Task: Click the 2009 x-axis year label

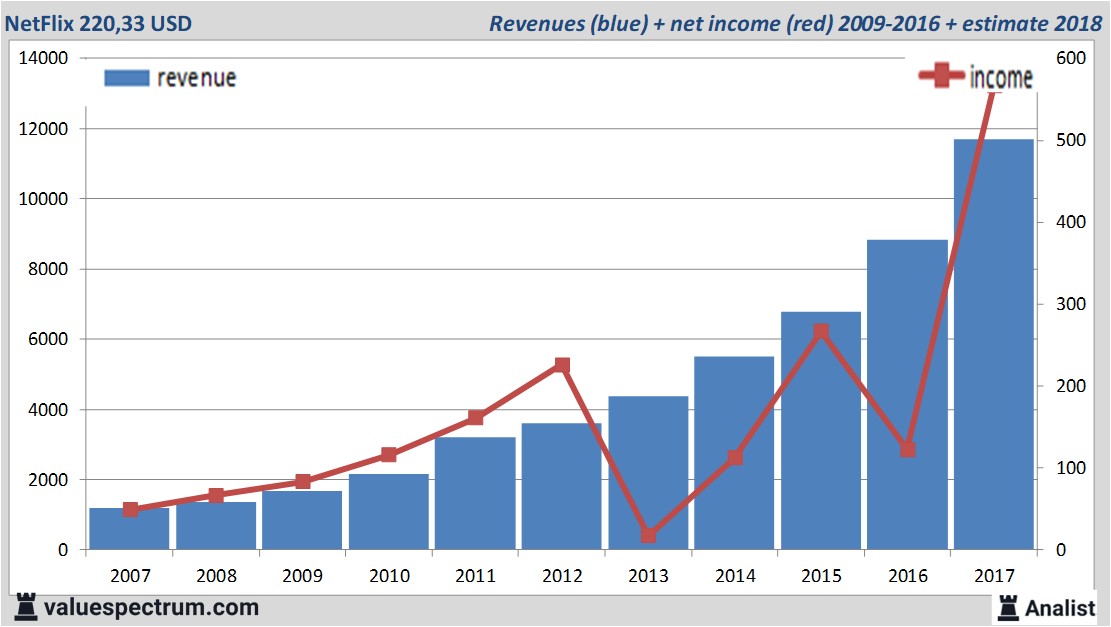Action: click(303, 576)
